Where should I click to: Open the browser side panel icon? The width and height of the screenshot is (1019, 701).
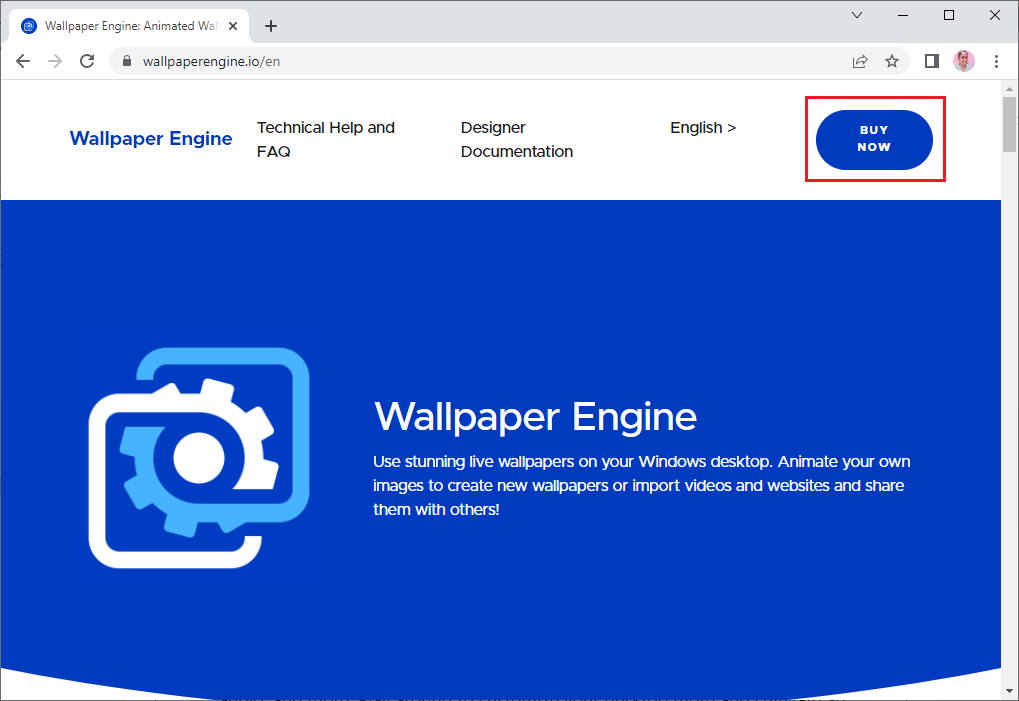pyautogui.click(x=932, y=61)
